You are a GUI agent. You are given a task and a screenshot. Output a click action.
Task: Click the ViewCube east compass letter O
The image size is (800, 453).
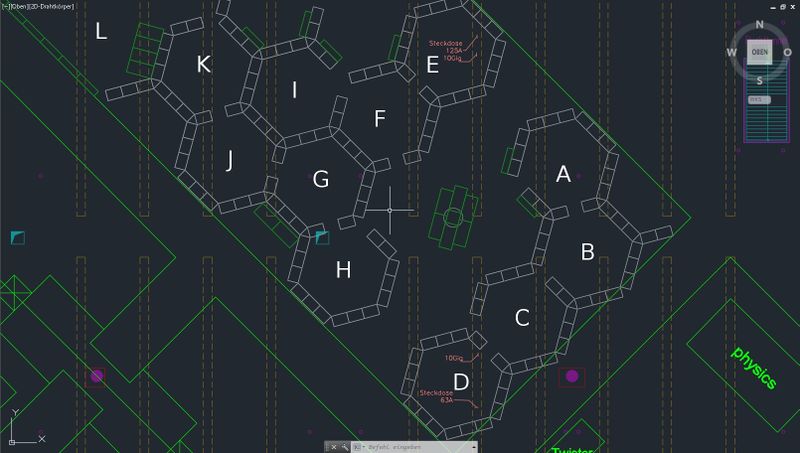(788, 53)
